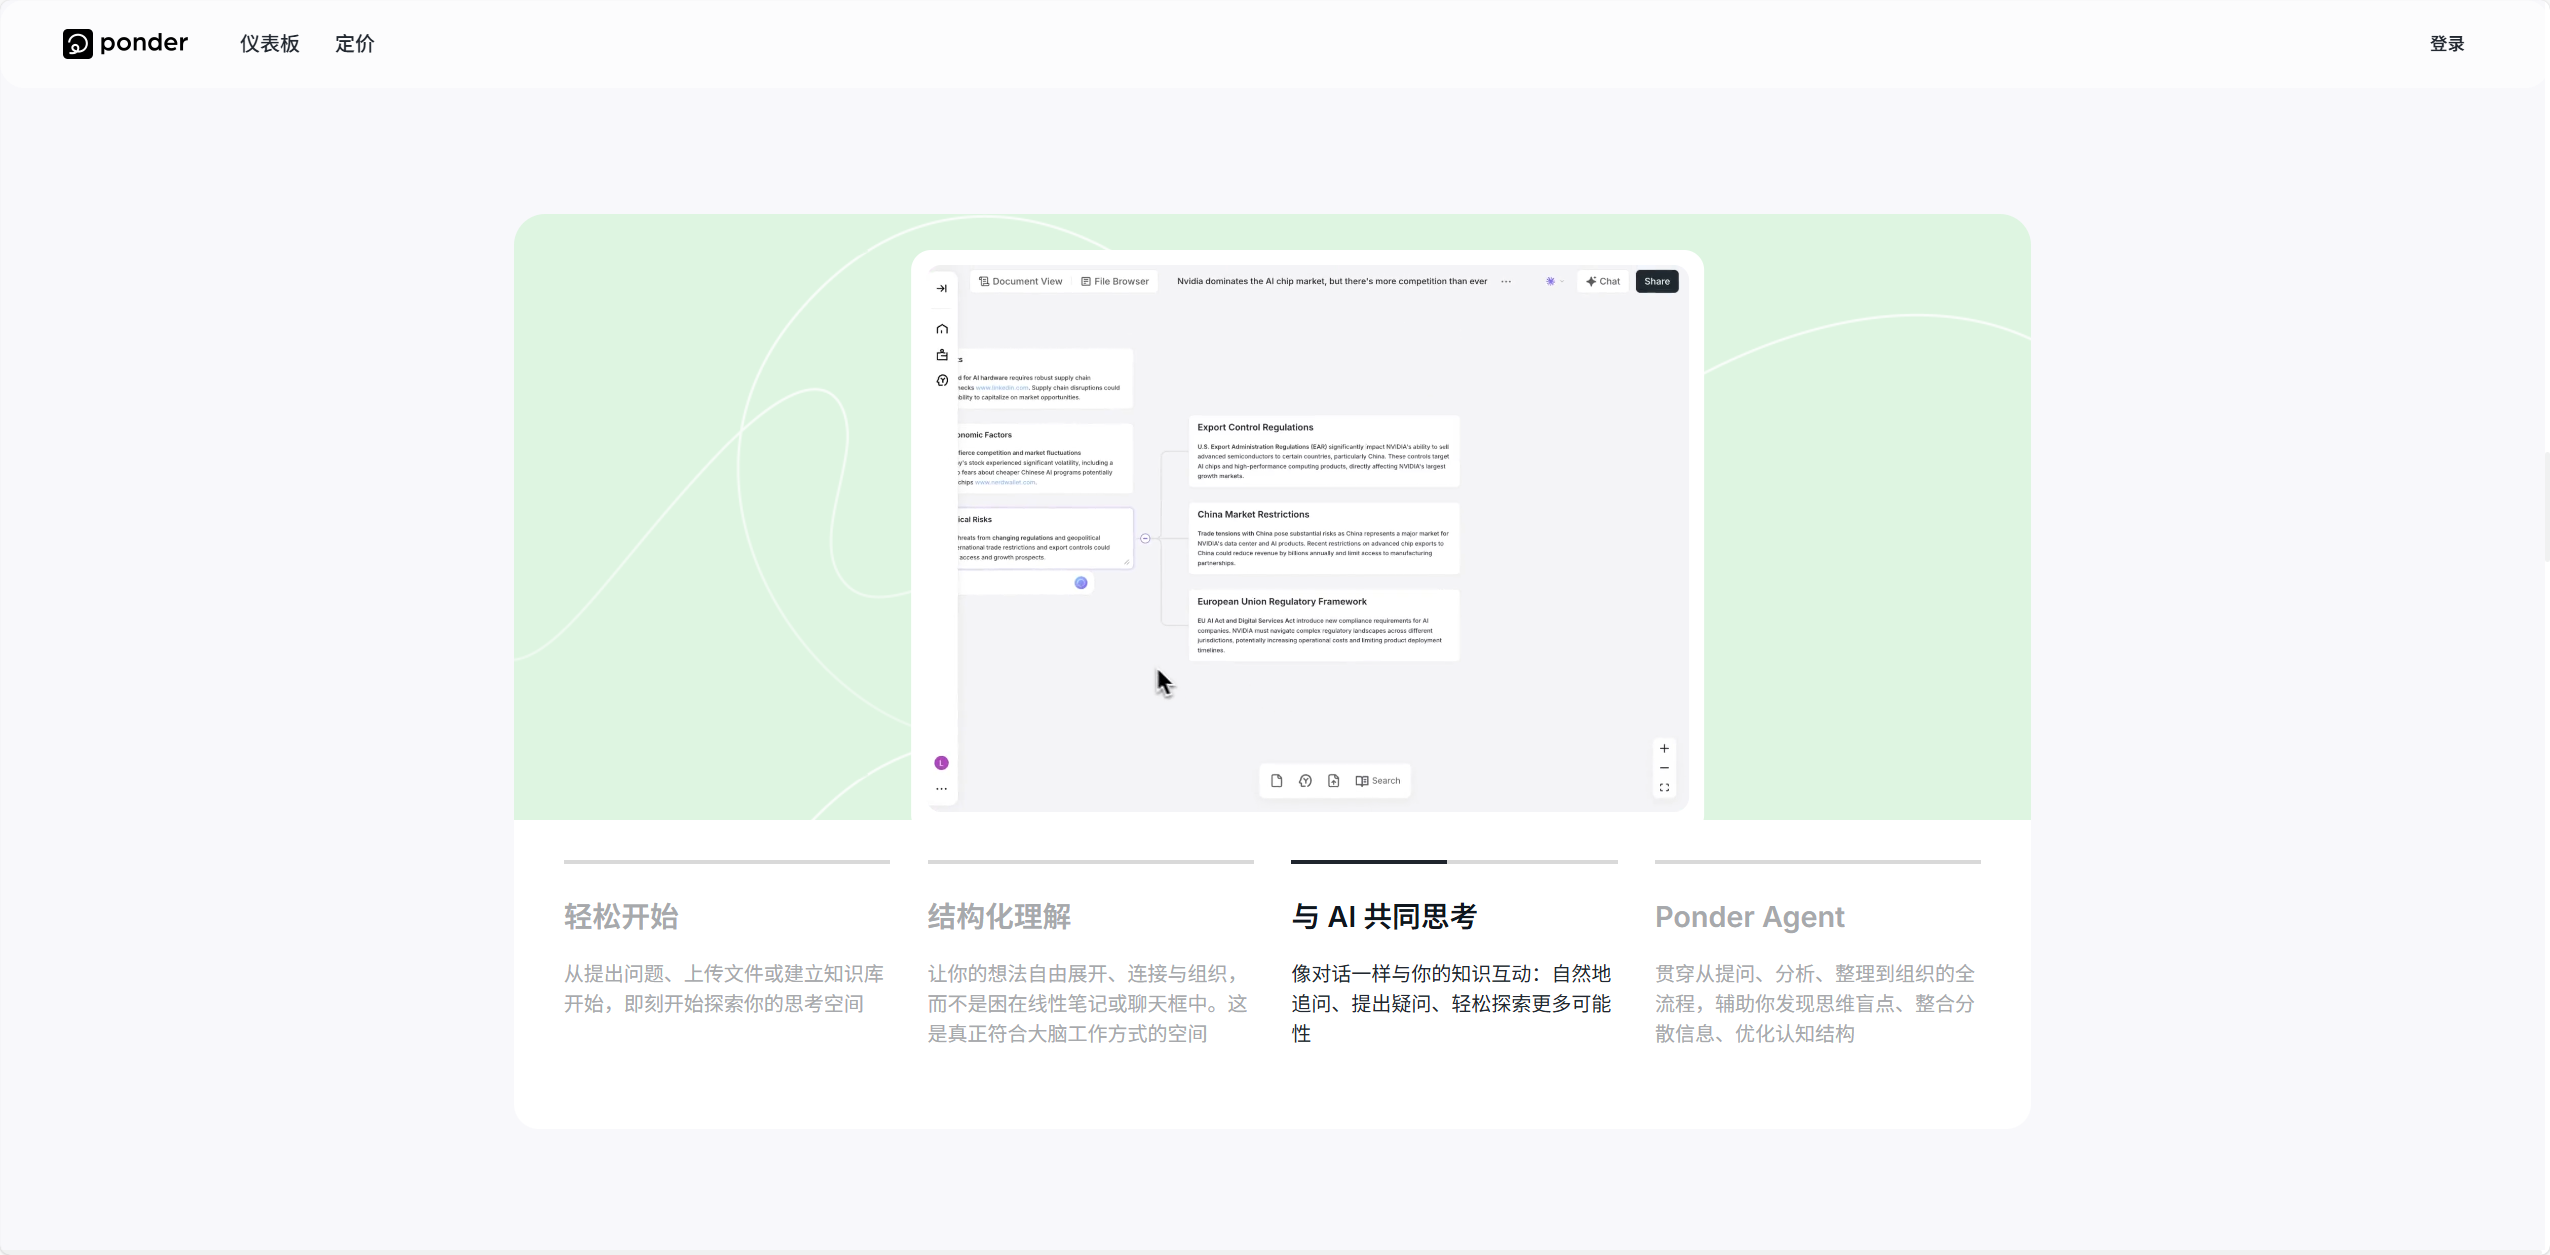
Task: Toggle fullscreen fit view icon
Action: (x=1664, y=788)
